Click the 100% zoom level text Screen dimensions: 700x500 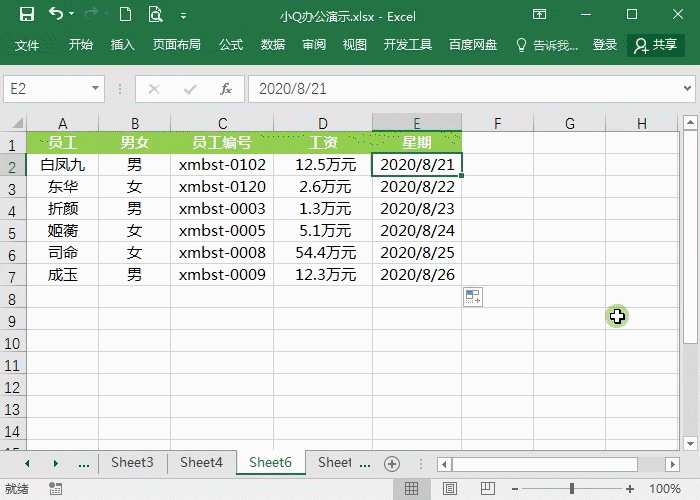point(665,488)
